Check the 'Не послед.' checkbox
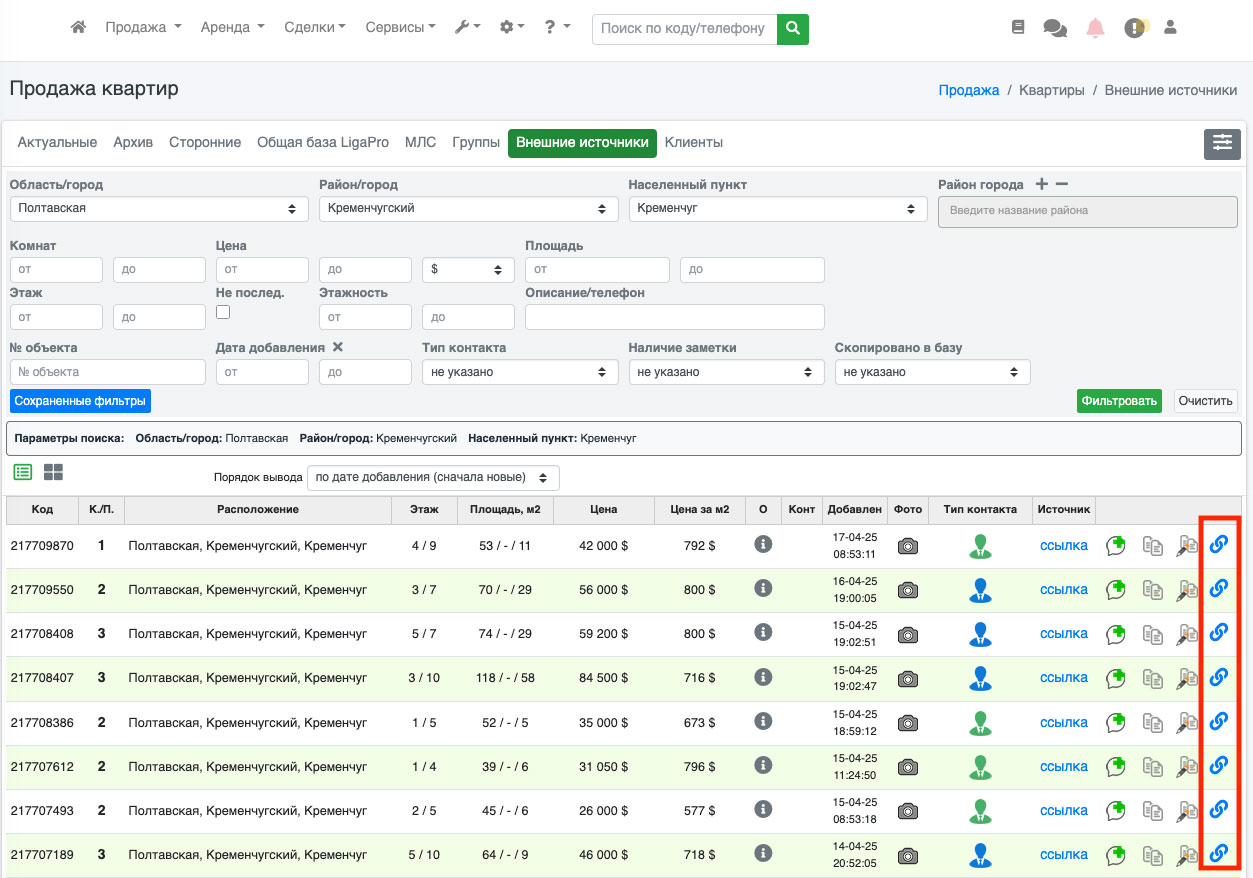The height and width of the screenshot is (878, 1253). tap(223, 312)
